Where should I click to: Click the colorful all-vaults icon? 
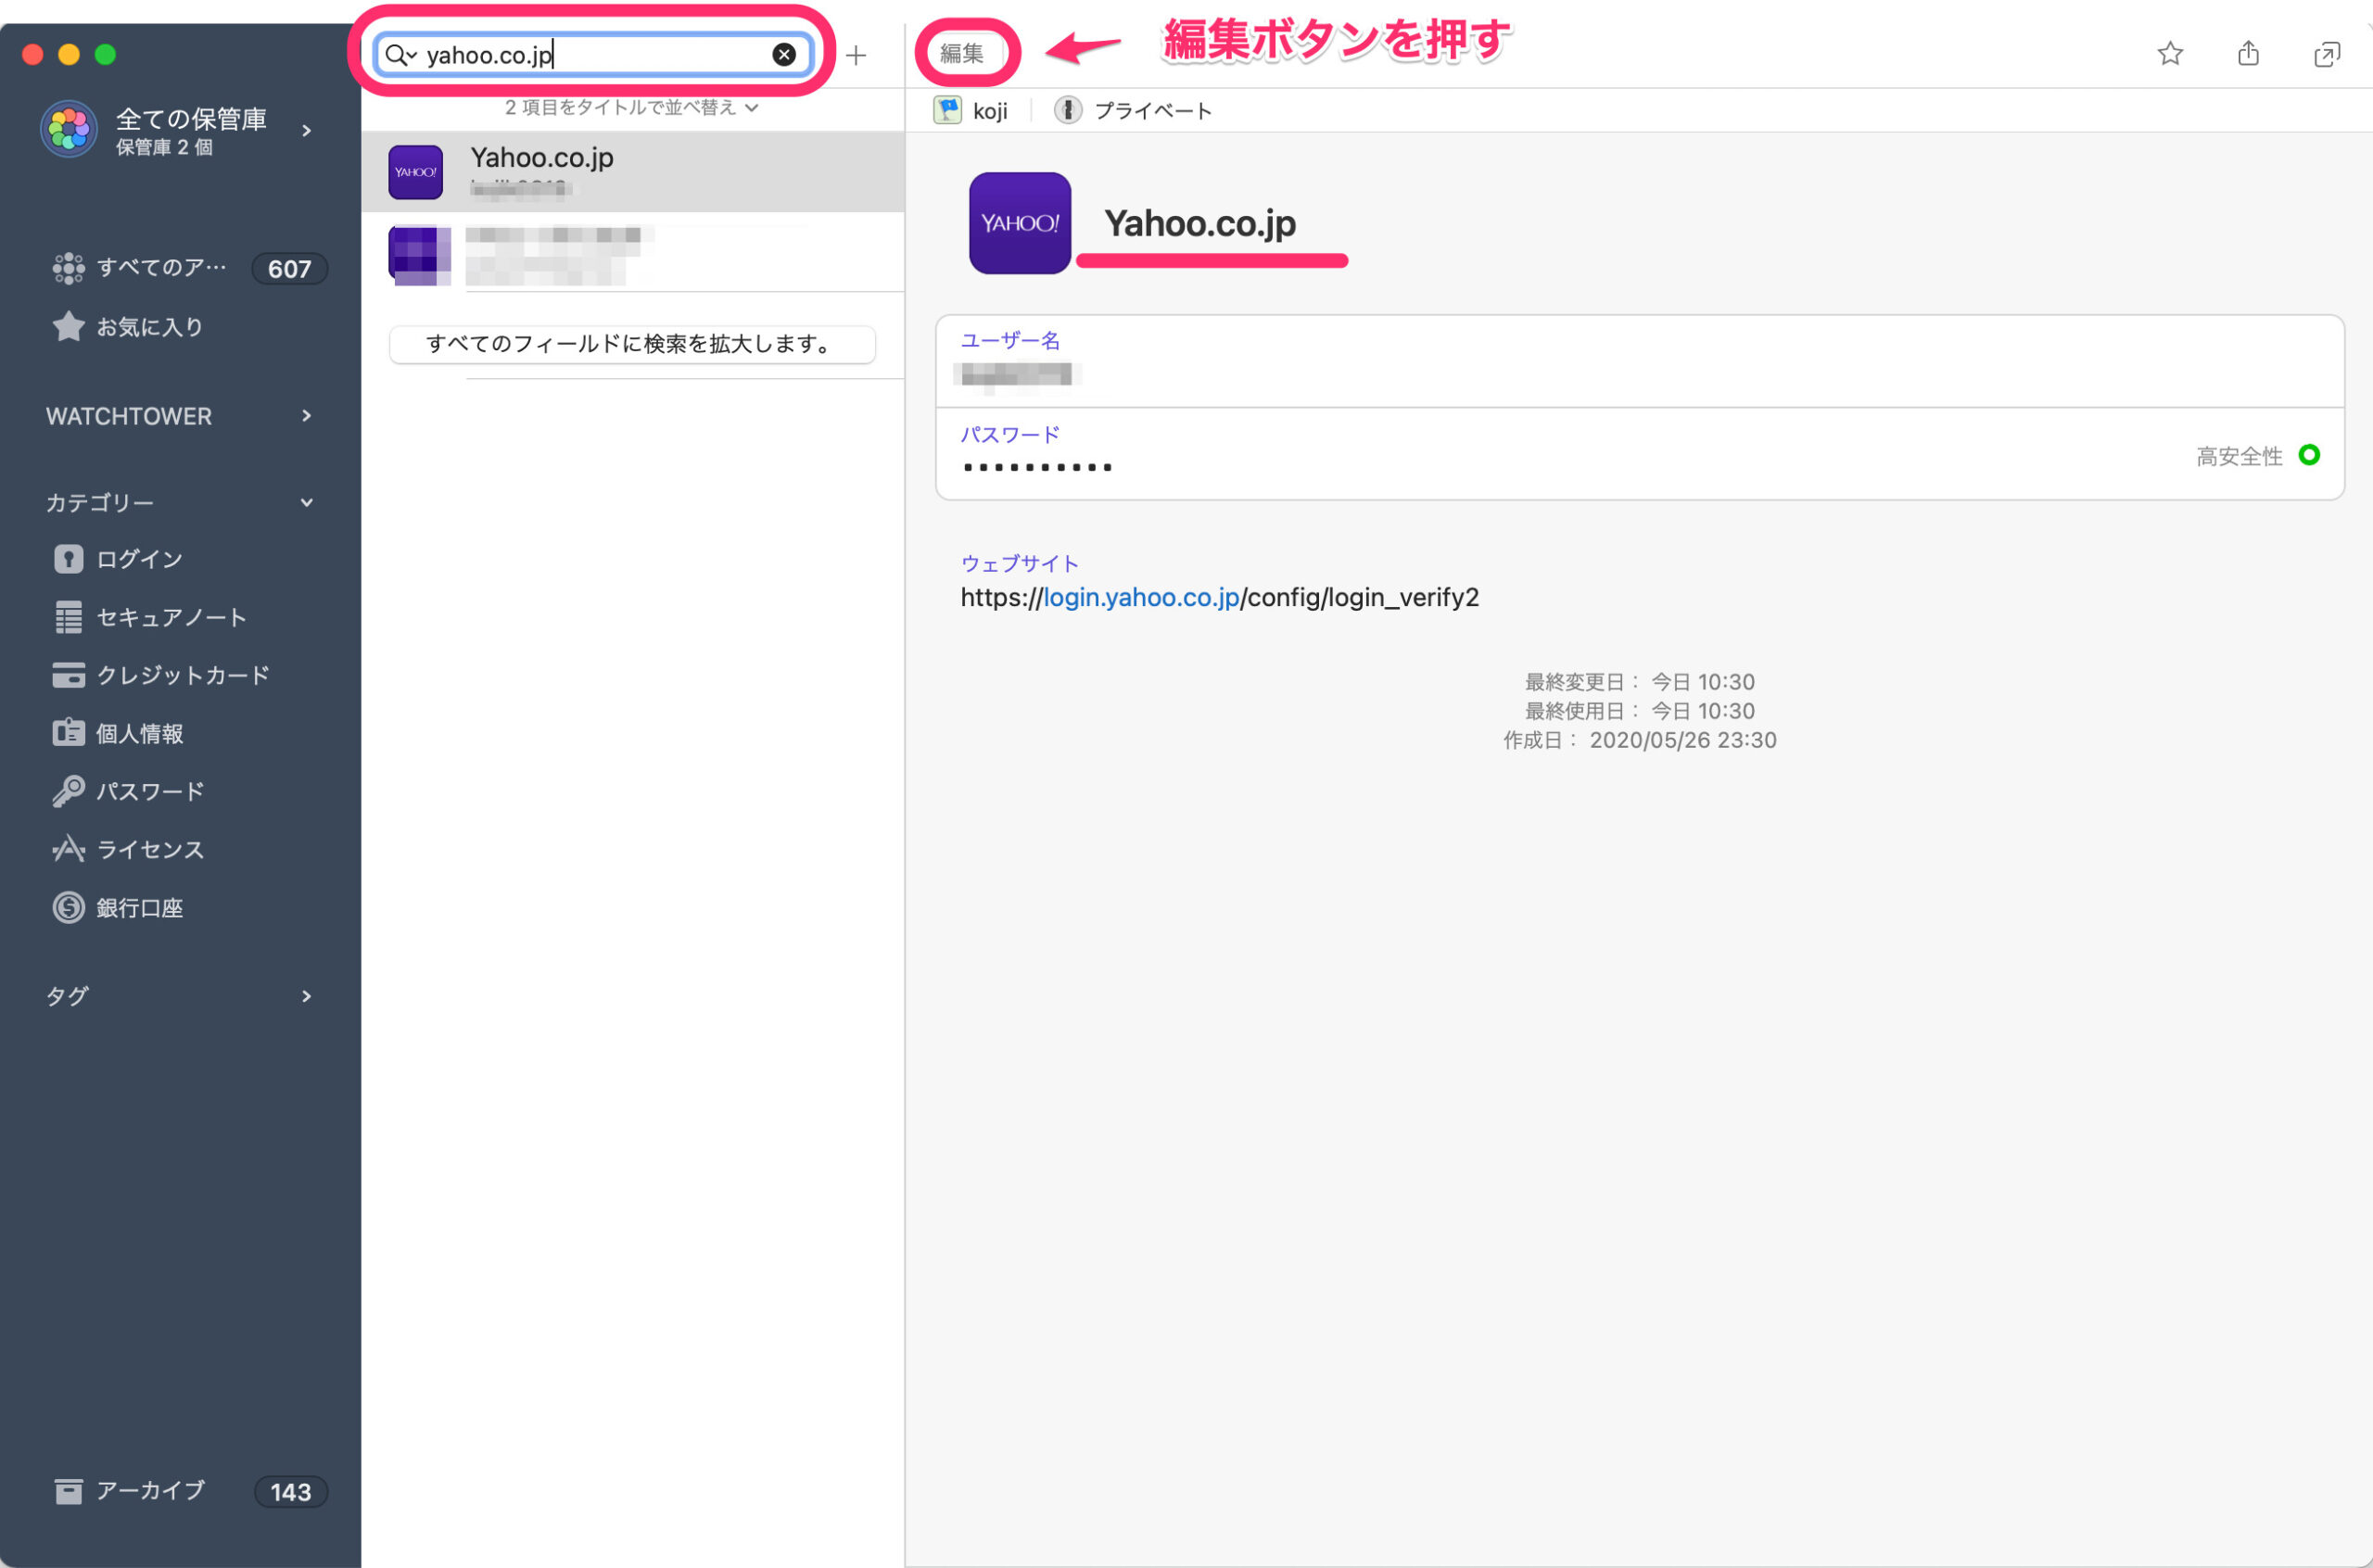pyautogui.click(x=69, y=129)
